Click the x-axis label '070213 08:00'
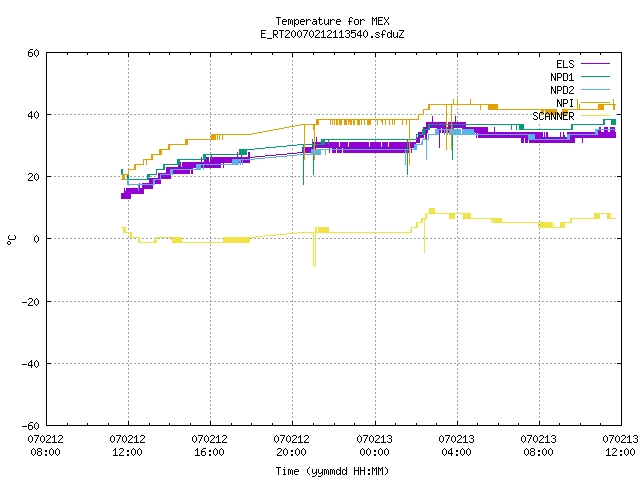 (x=538, y=446)
